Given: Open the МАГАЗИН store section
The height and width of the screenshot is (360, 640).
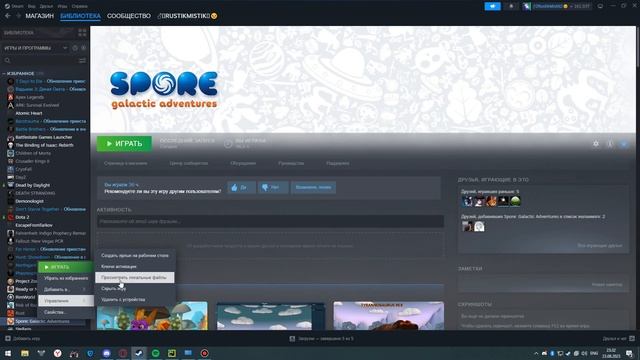Looking at the screenshot, I should point(40,16).
